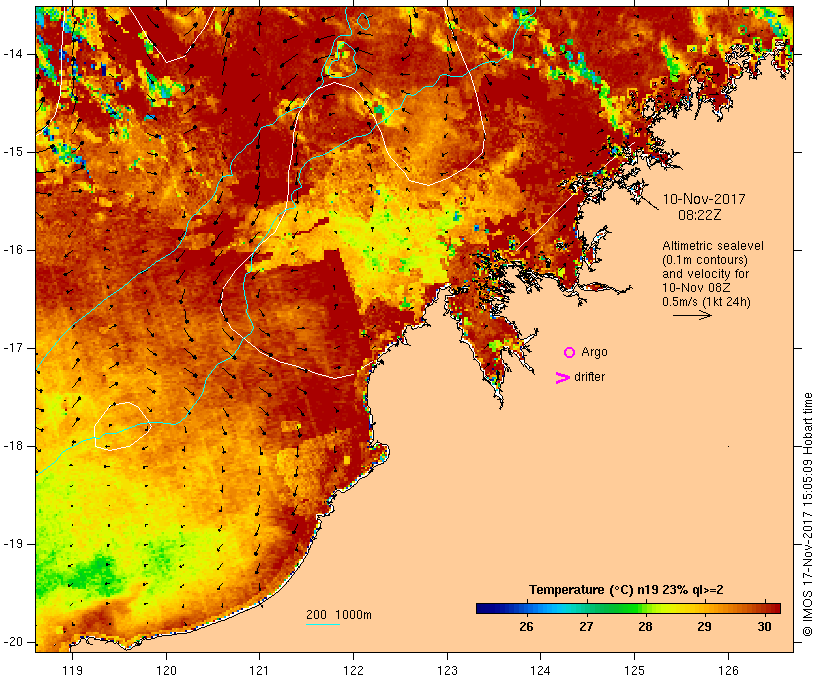Click the latitude axis label -18
This screenshot has height=680, width=820.
pos(13,446)
